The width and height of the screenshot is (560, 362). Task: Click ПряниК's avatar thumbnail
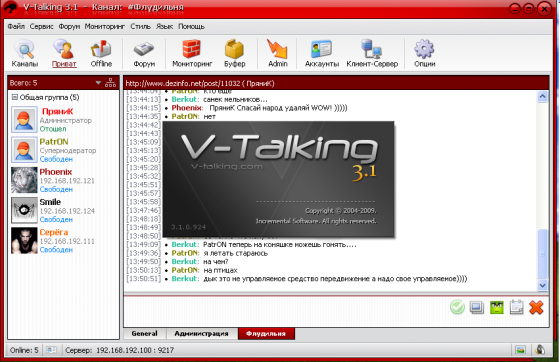tap(24, 119)
